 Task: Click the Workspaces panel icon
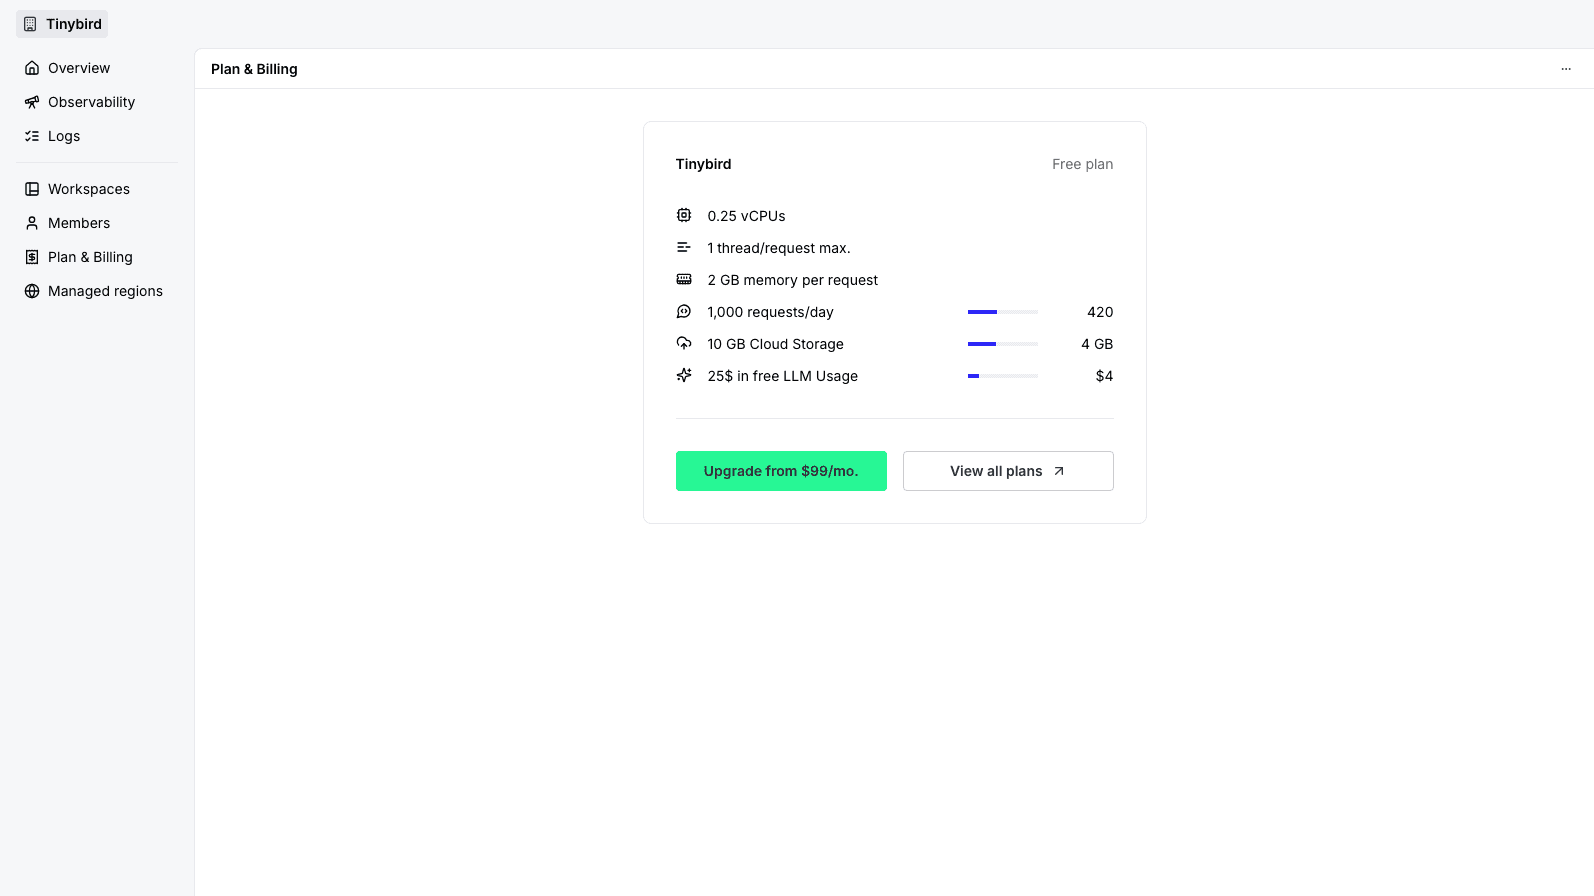click(x=32, y=189)
